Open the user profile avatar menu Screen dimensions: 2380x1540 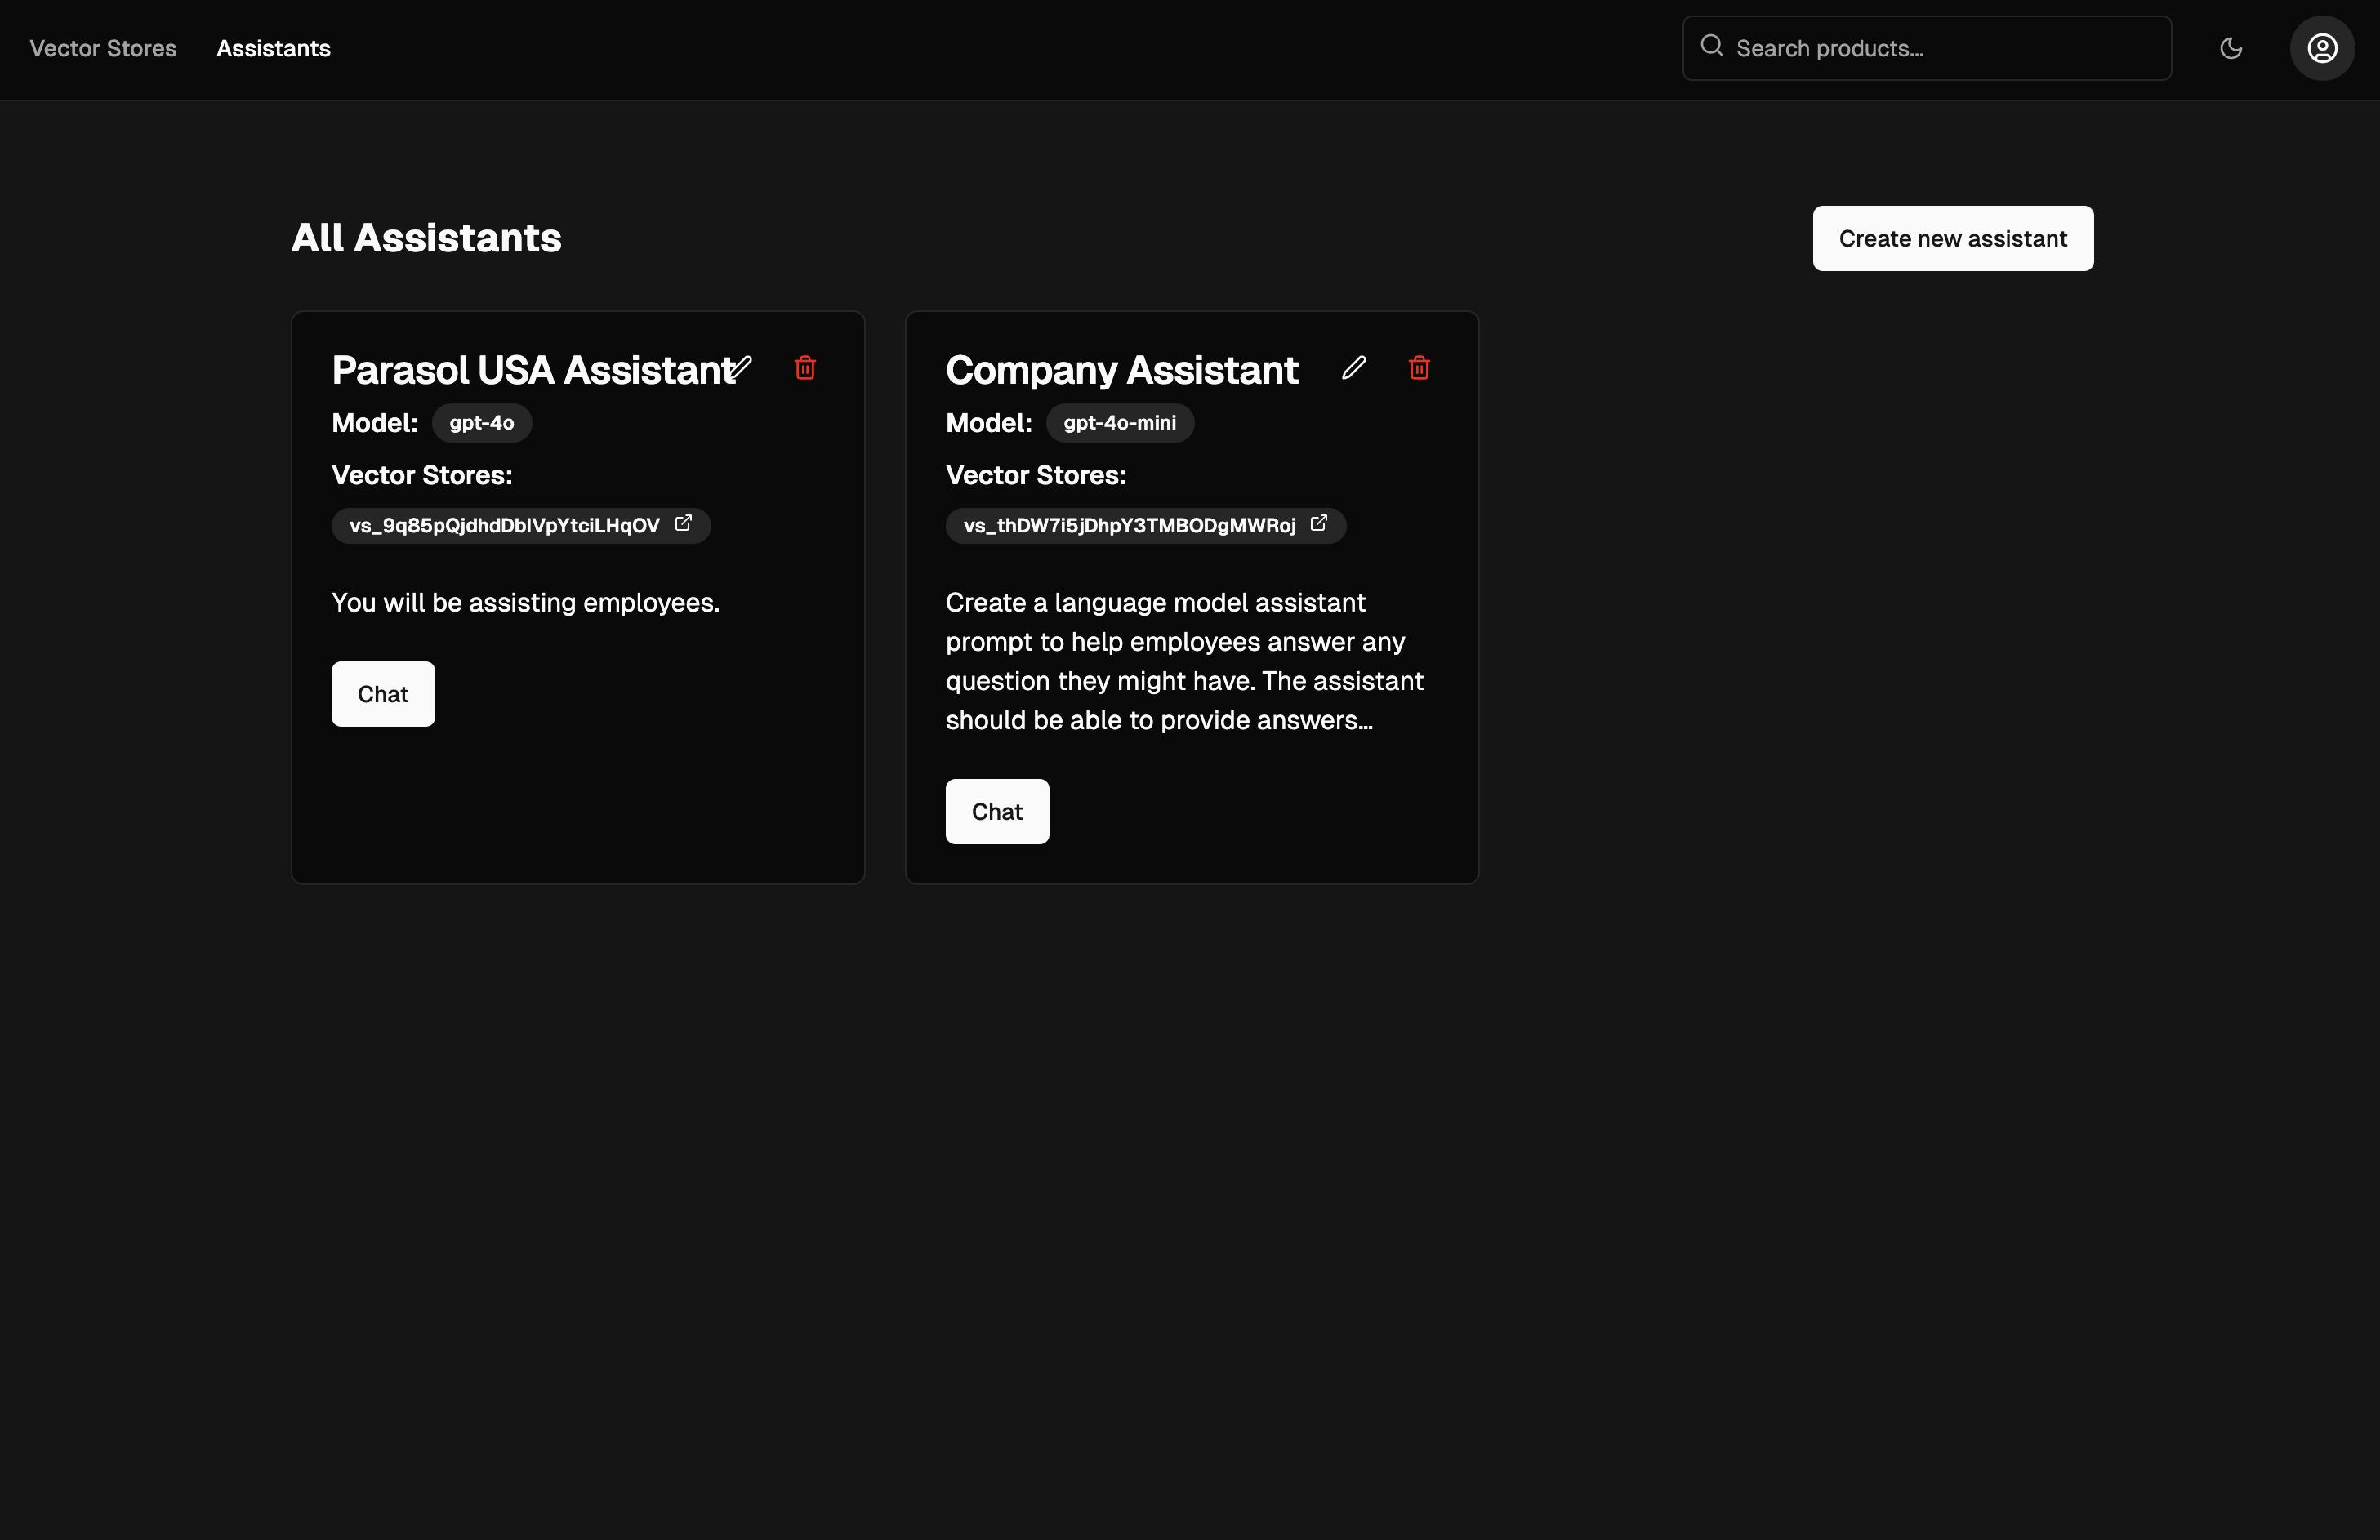tap(2322, 48)
